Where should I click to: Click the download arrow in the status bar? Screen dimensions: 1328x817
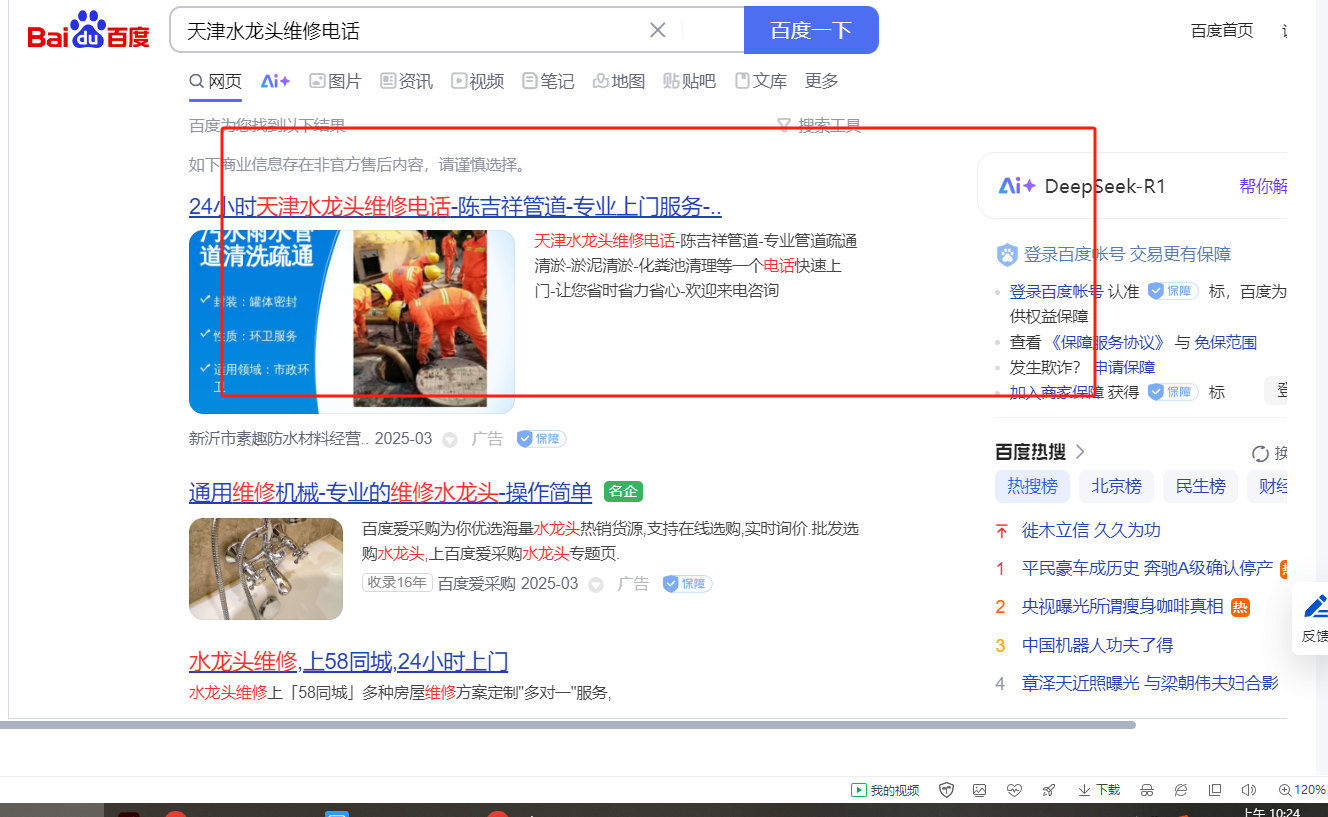1084,790
